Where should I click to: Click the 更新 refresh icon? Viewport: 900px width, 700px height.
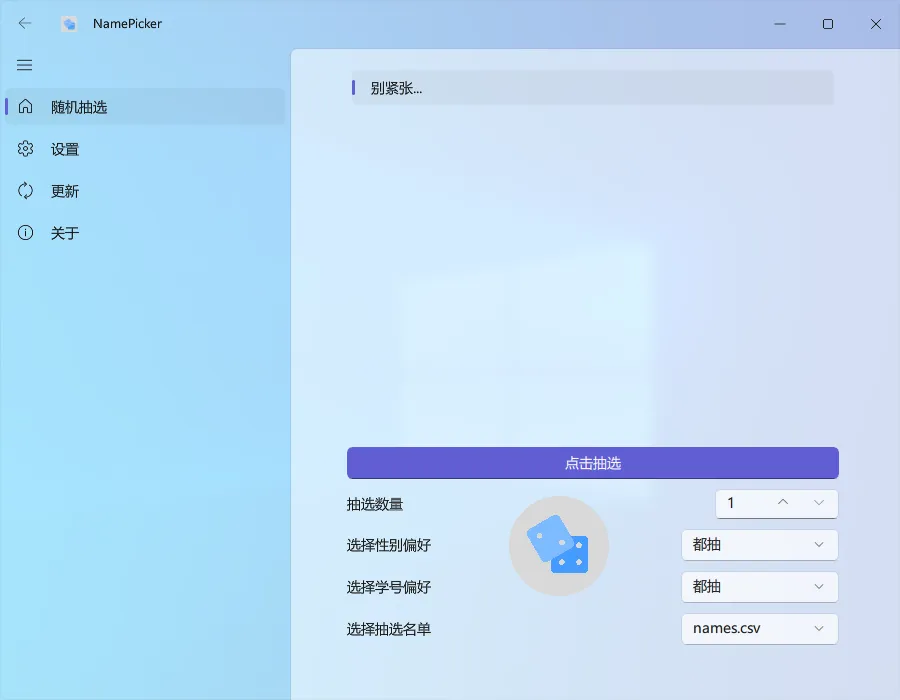[x=24, y=190]
